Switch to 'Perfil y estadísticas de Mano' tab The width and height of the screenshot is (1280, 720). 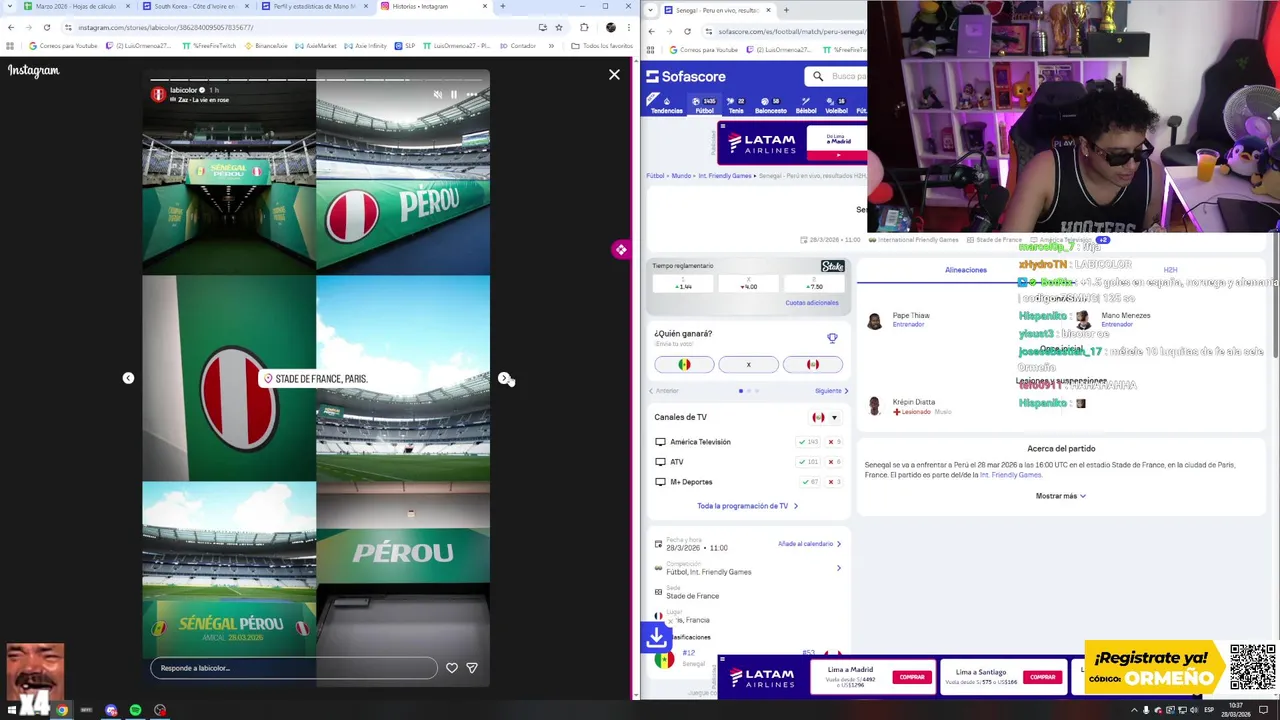[x=315, y=6]
